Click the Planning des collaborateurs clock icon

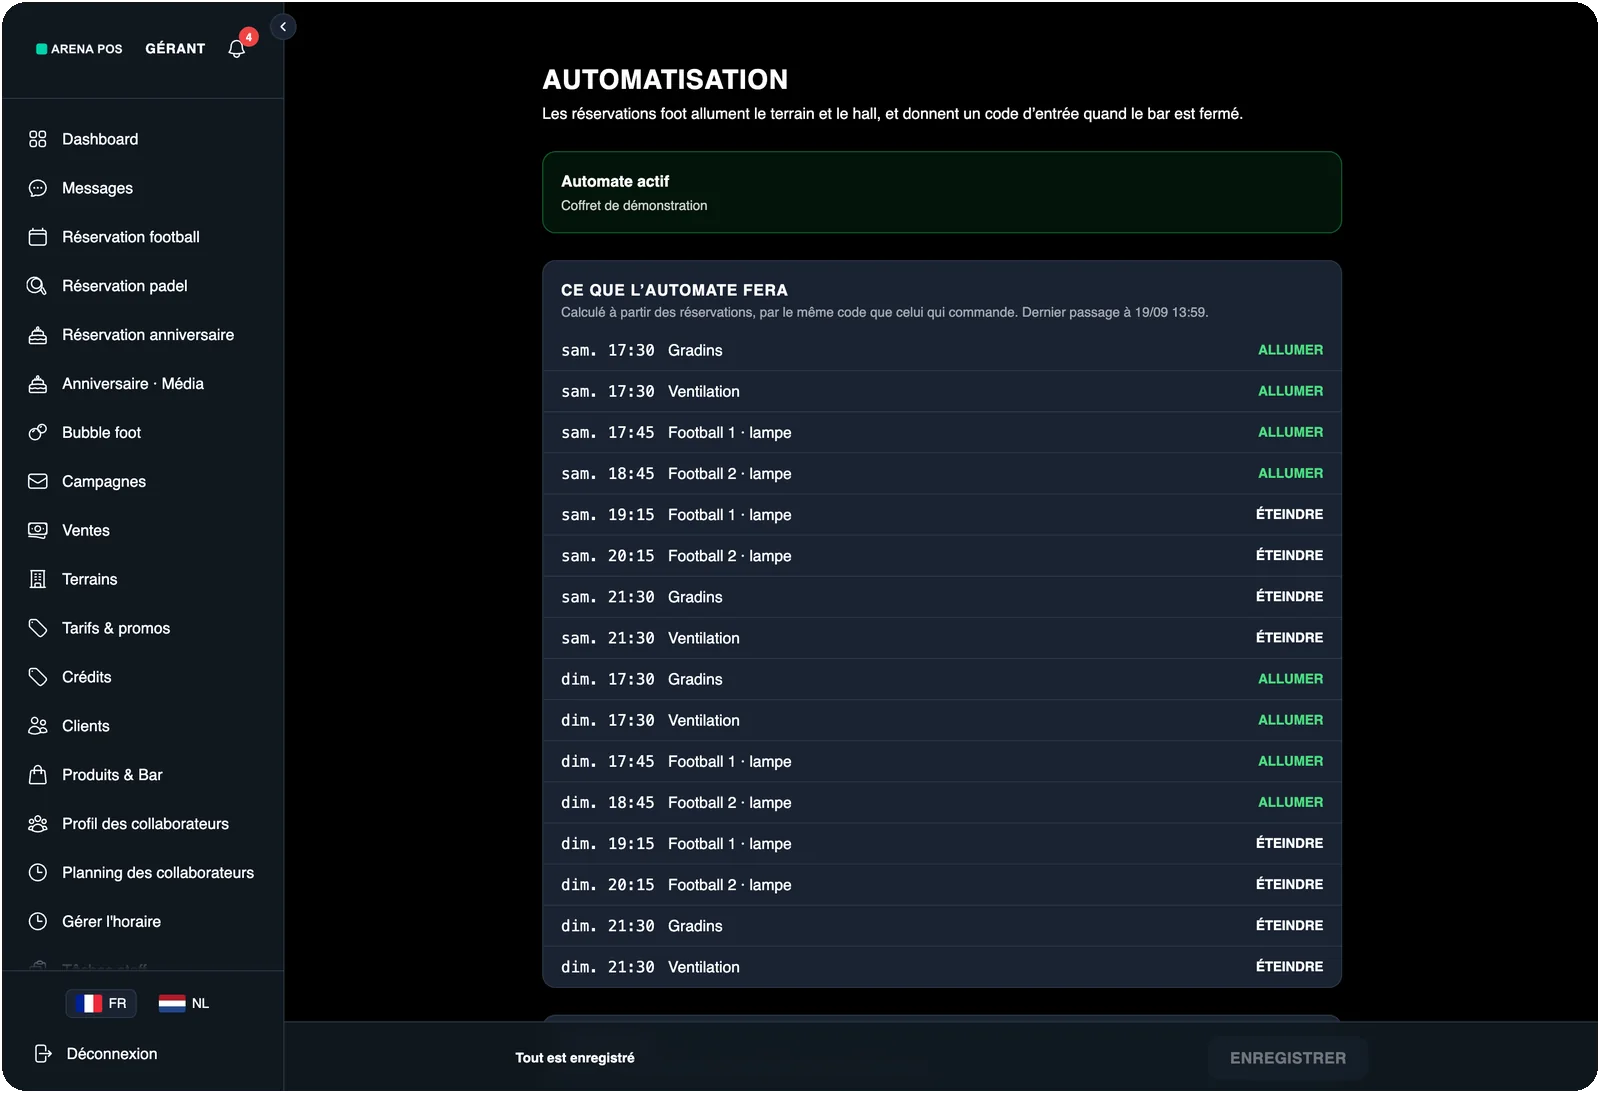(38, 872)
